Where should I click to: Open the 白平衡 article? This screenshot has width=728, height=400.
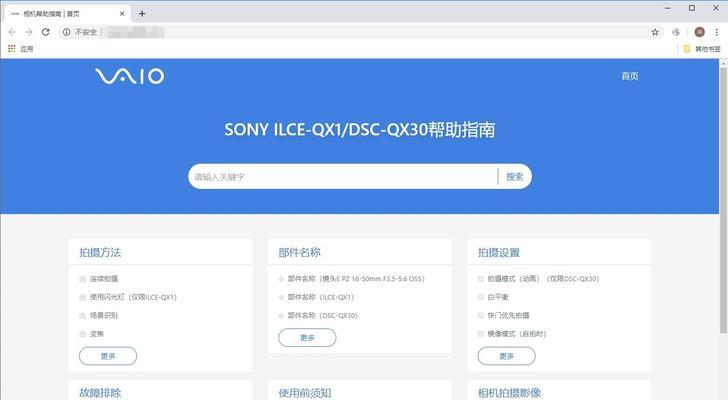pos(498,297)
